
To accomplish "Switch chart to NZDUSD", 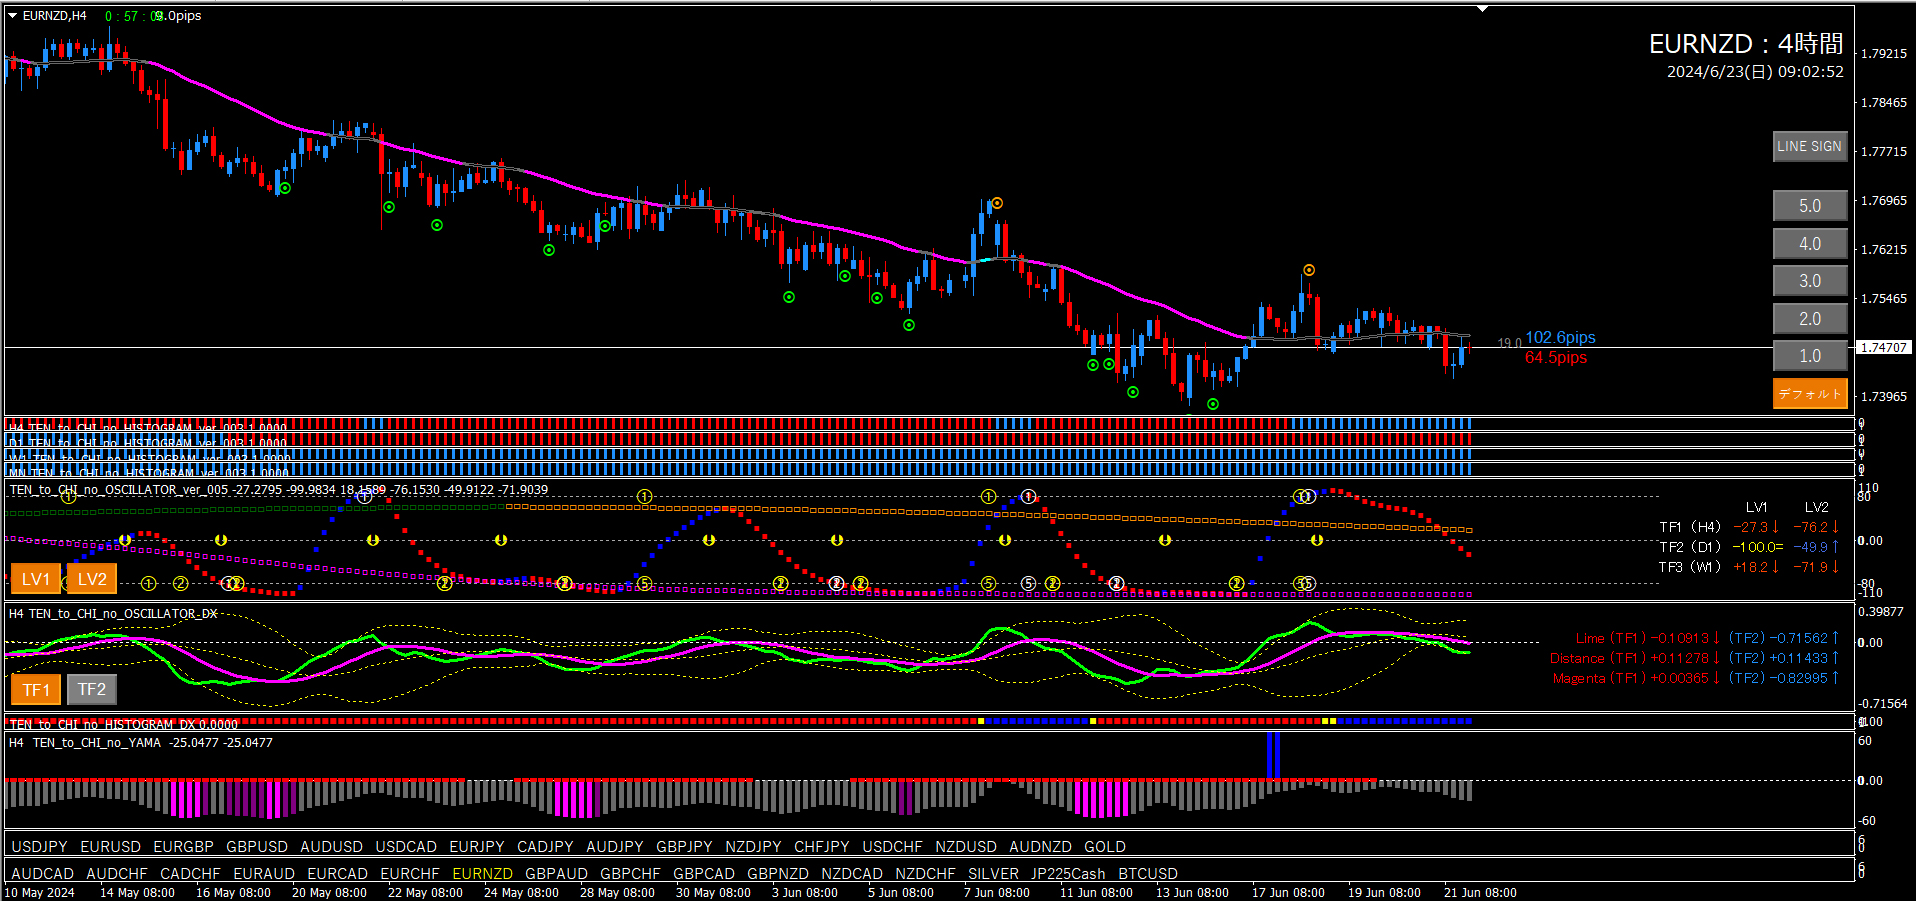I will 966,847.
